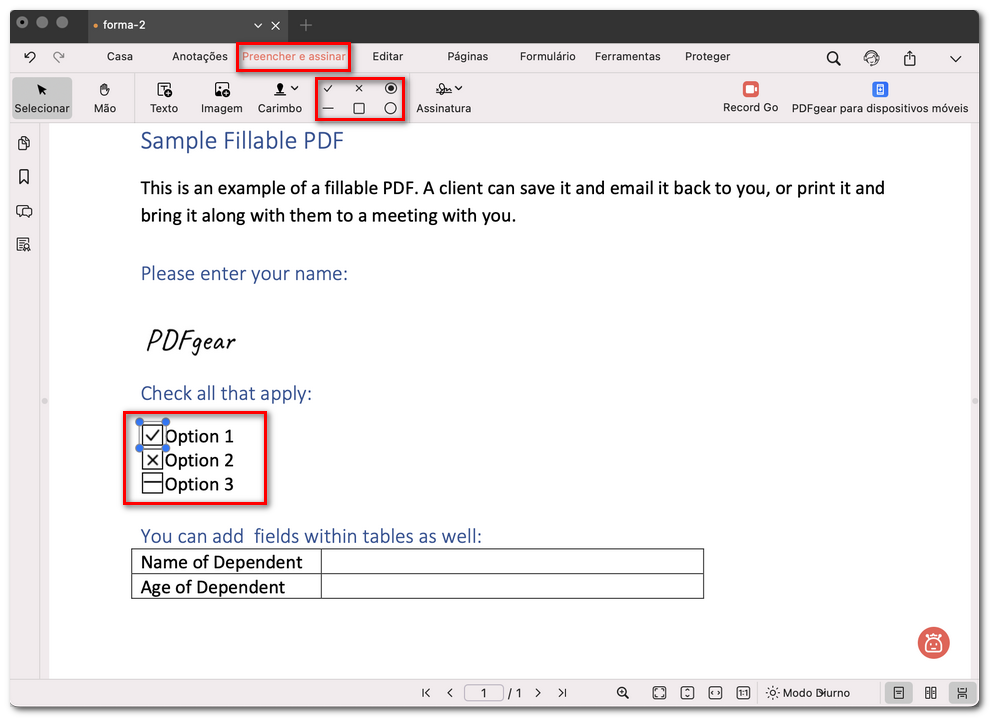The width and height of the screenshot is (990, 718).
Task: Toggle full screen view
Action: [x=659, y=693]
